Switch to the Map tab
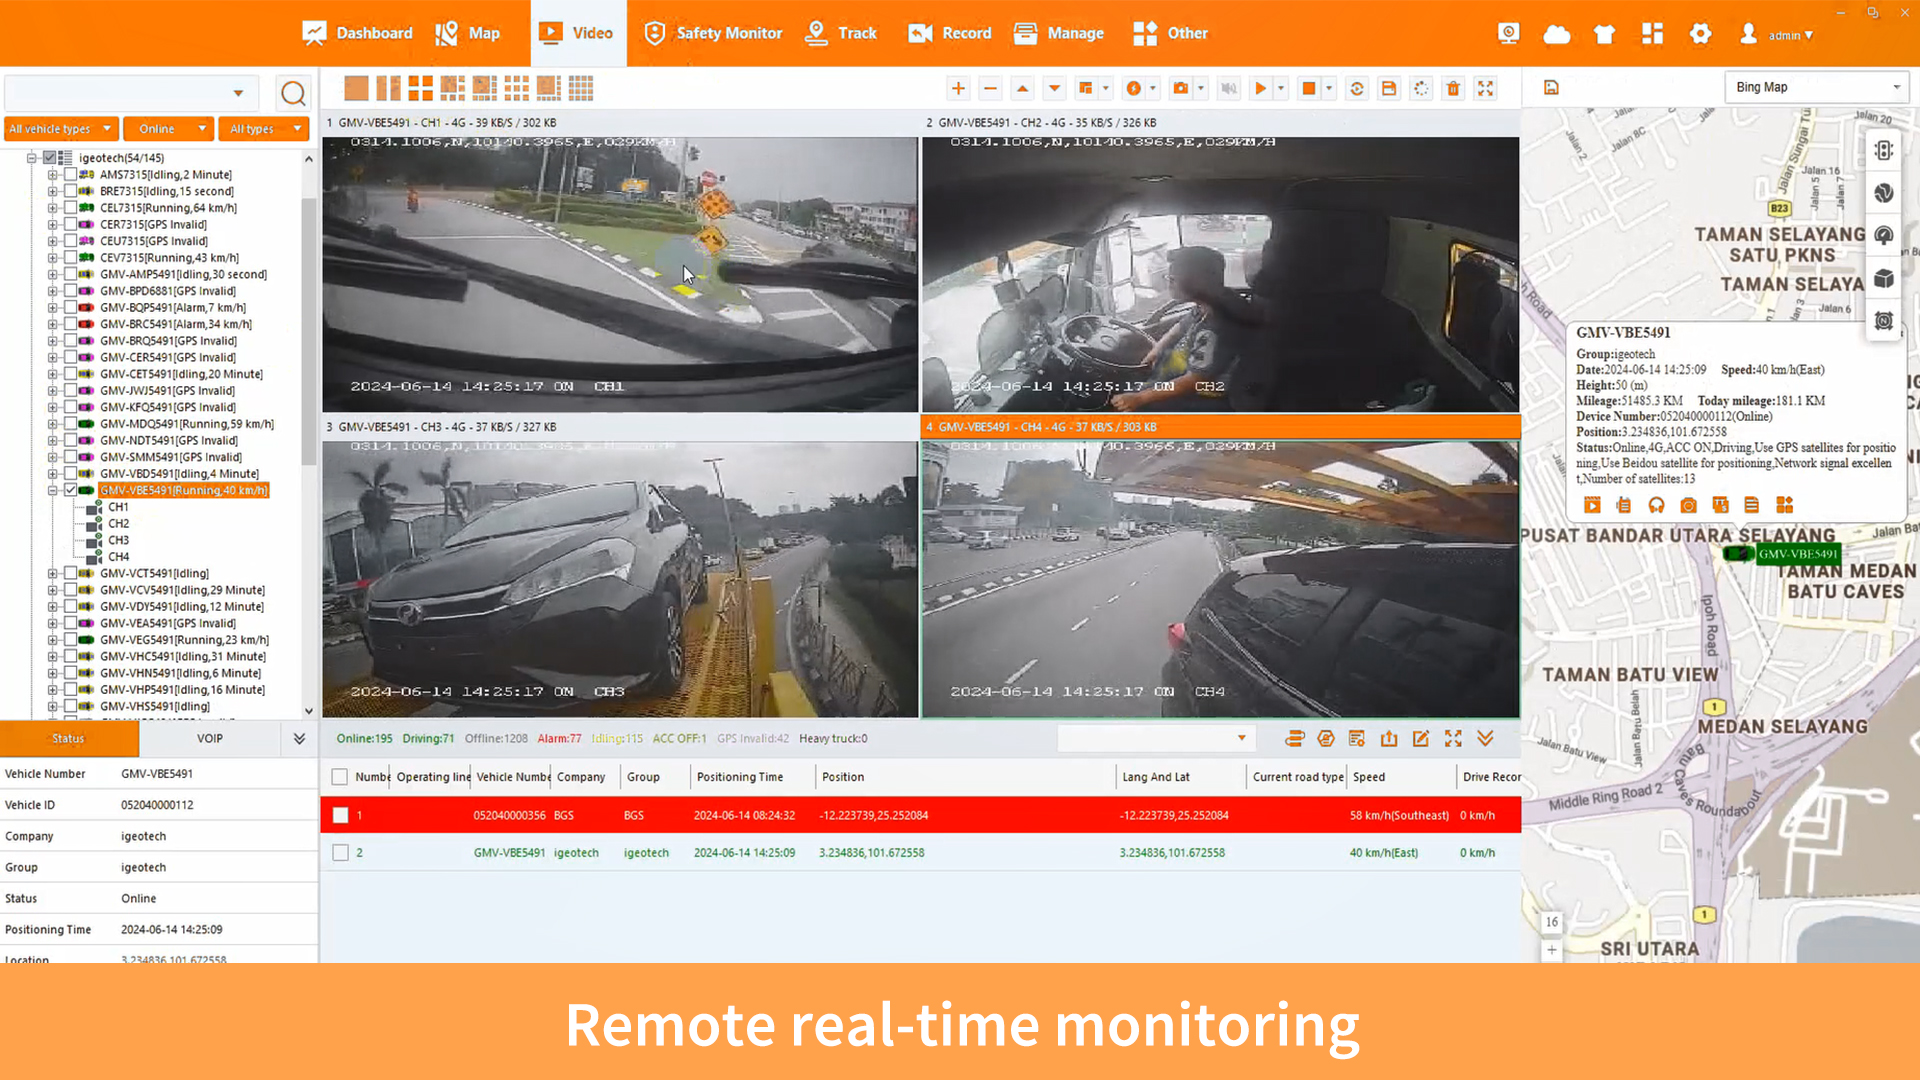This screenshot has width=1920, height=1080. [x=468, y=33]
